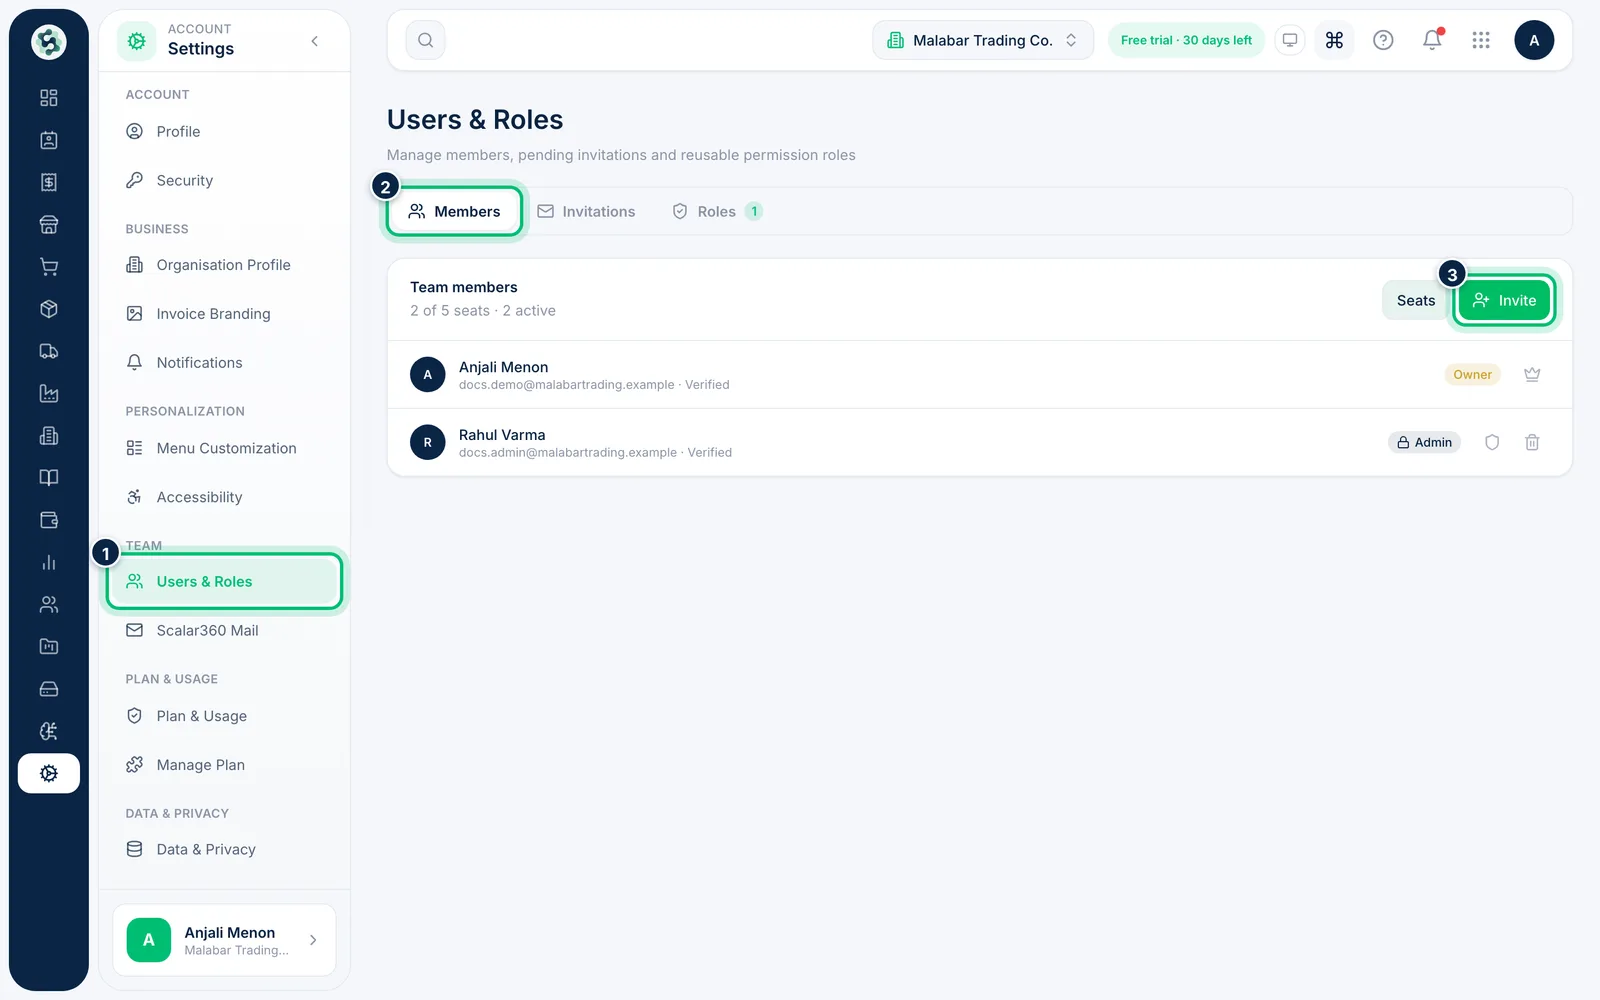Click the receipt dollar icon in left rail
The height and width of the screenshot is (1000, 1600).
click(48, 182)
